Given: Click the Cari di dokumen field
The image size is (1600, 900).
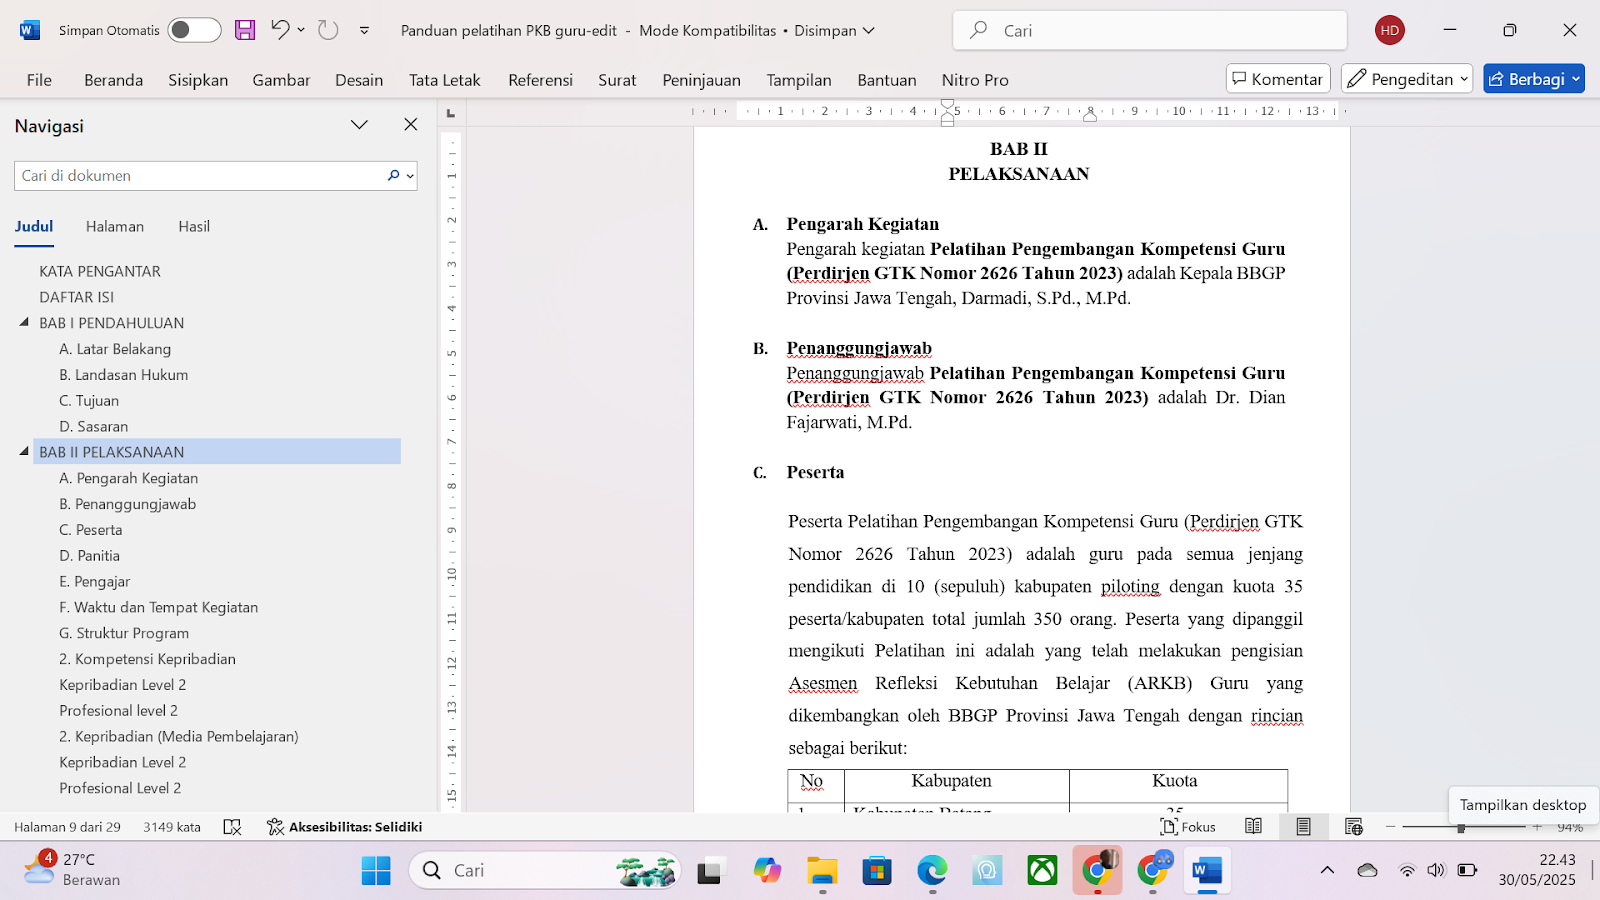Looking at the screenshot, I should (198, 176).
